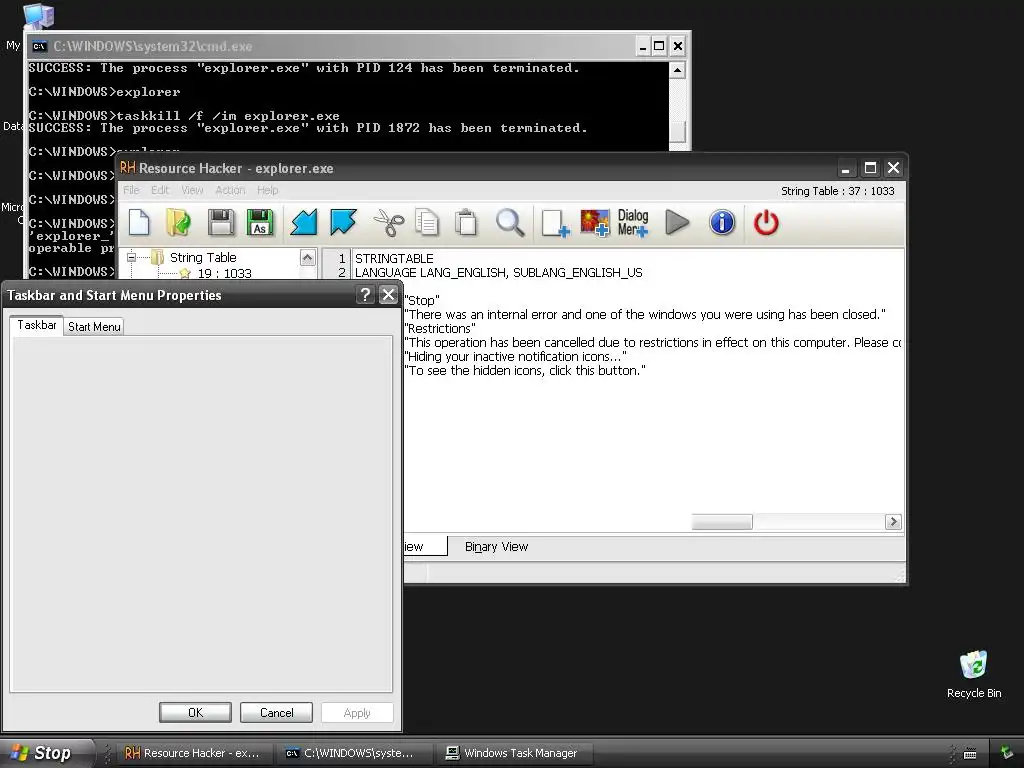Image resolution: width=1024 pixels, height=768 pixels.
Task: Click the String Table : 37 : 1033 label
Action: click(x=838, y=191)
